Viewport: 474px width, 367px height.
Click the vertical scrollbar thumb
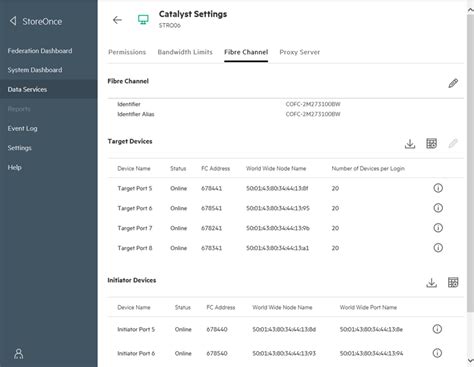[470, 163]
